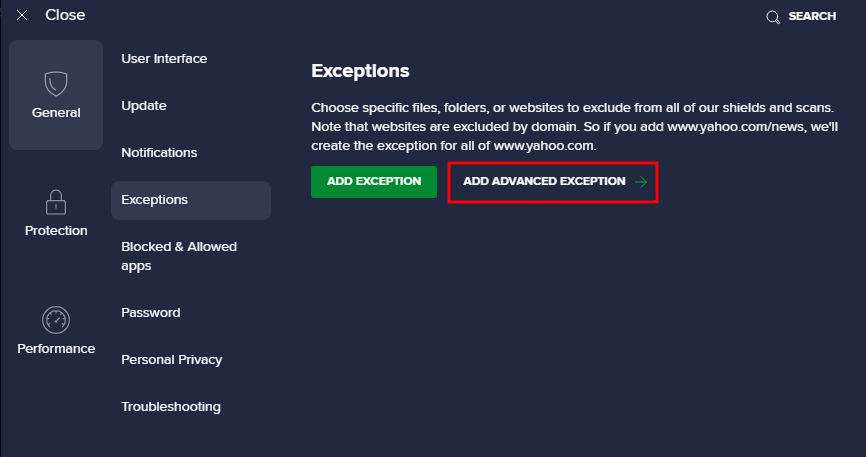
Task: Select the Update menu item
Action: point(144,106)
